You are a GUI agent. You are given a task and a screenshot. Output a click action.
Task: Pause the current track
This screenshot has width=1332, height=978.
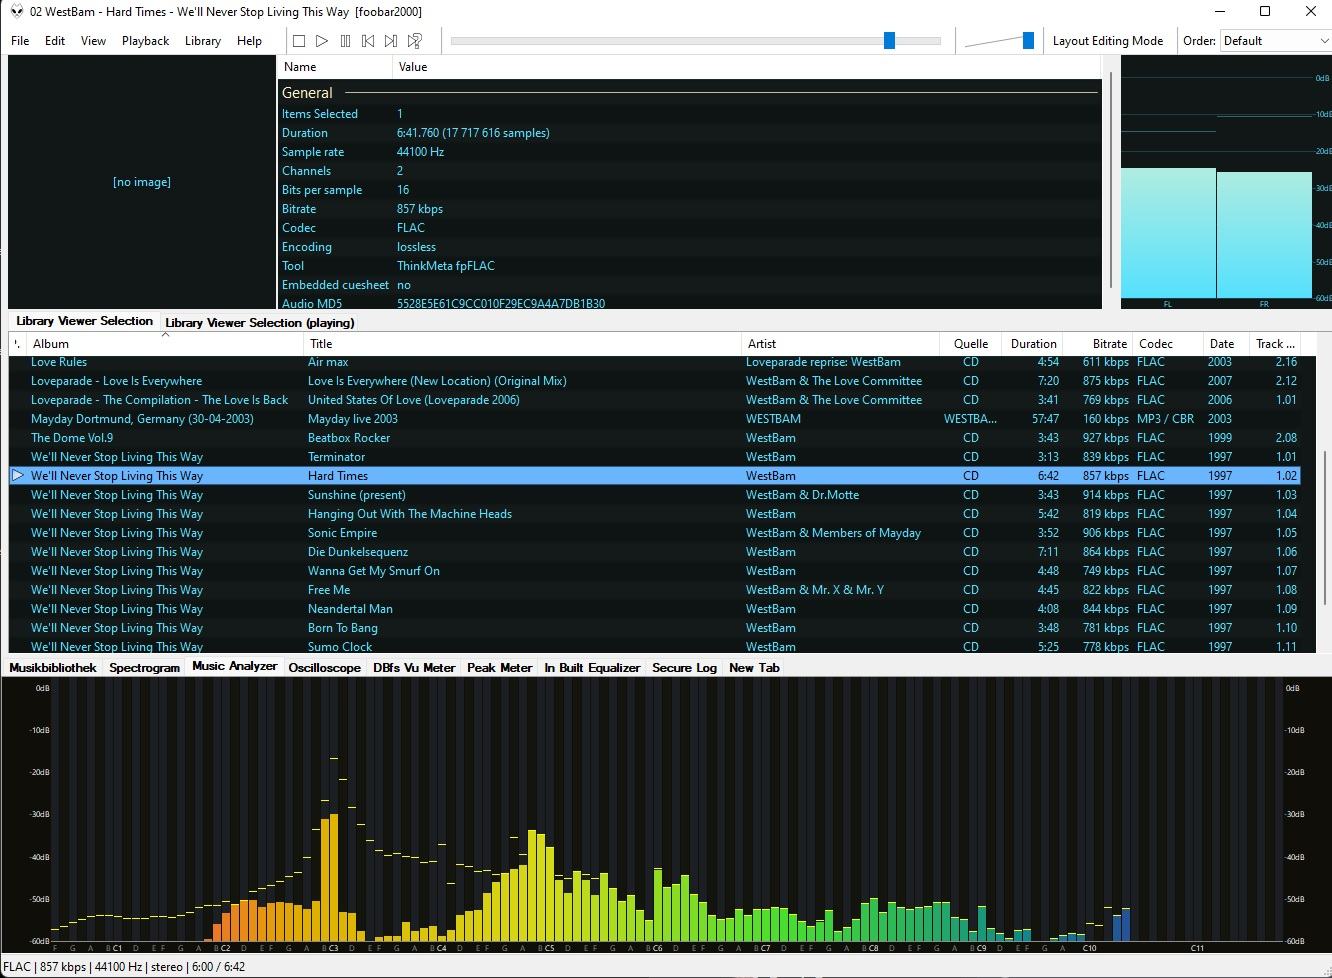click(x=345, y=41)
